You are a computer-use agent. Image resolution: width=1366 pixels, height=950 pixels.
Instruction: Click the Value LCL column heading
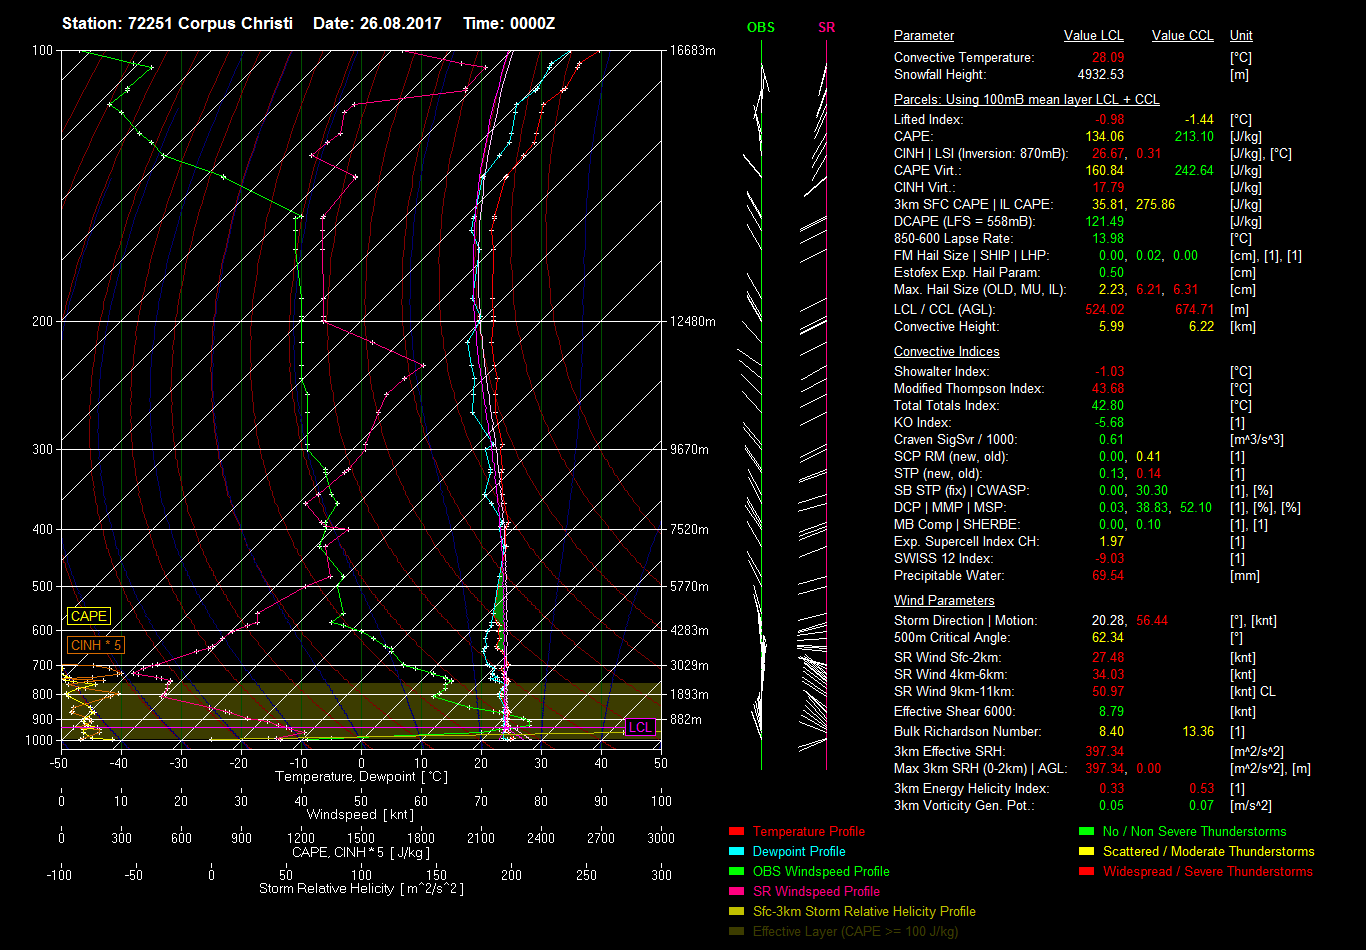point(1093,36)
